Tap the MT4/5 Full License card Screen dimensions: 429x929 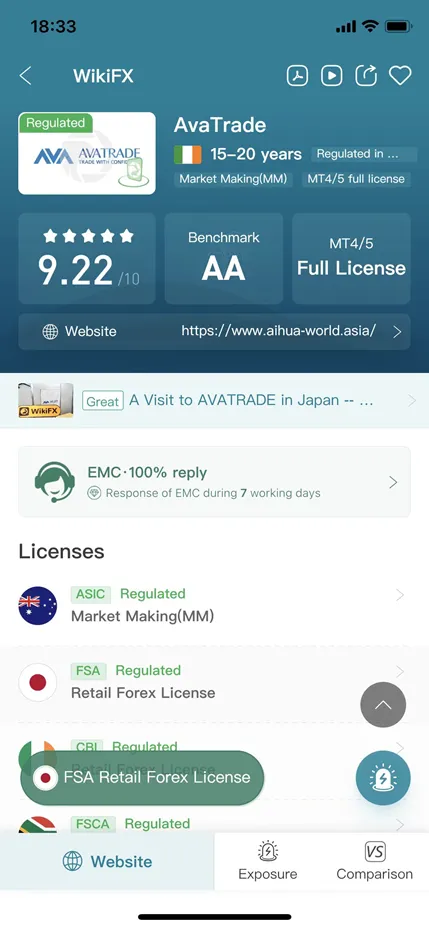[351, 259]
